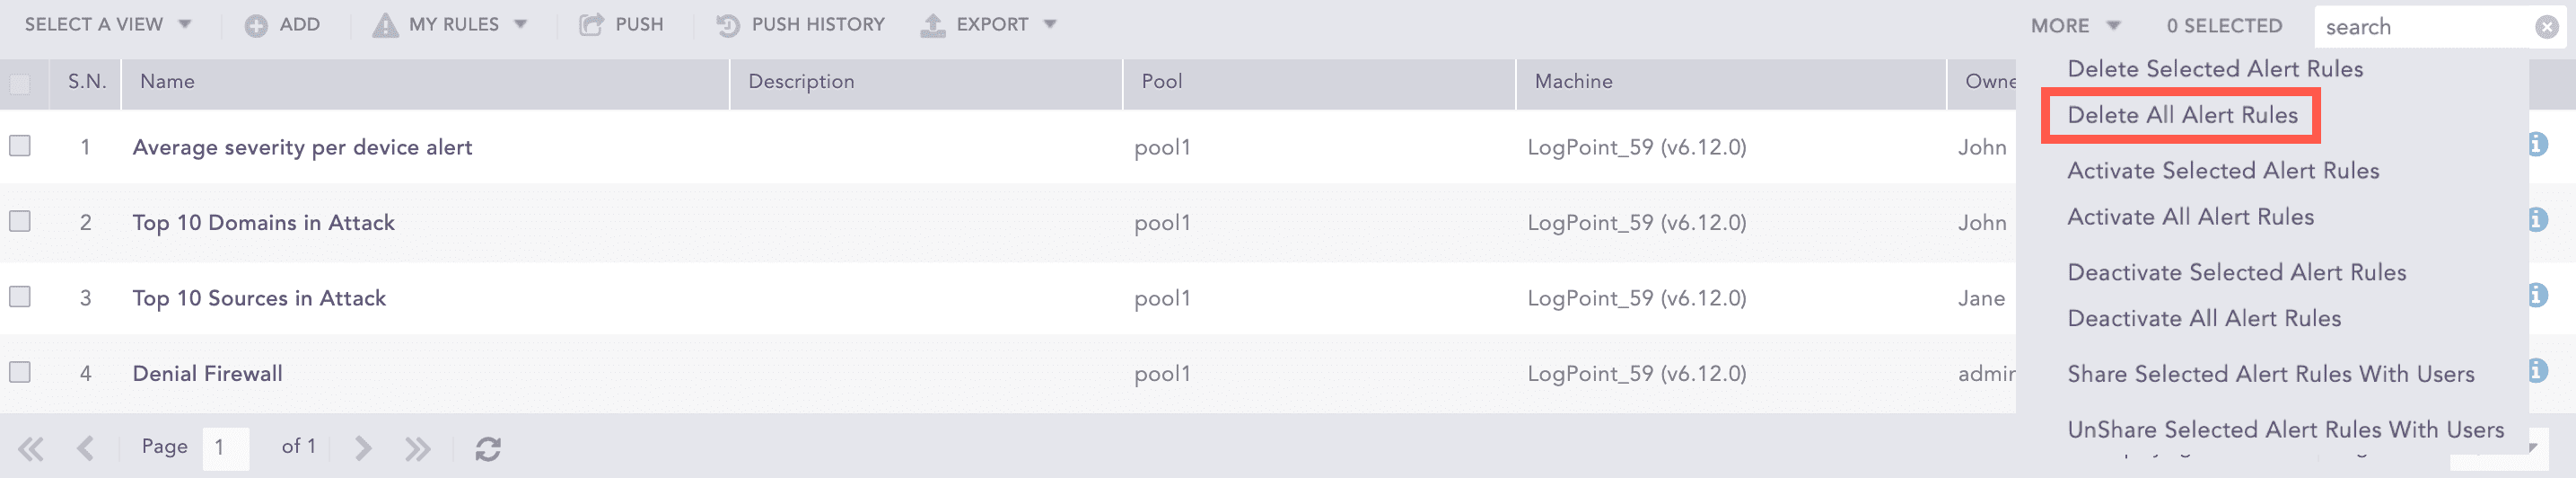Click the Add plus icon

pos(256,26)
